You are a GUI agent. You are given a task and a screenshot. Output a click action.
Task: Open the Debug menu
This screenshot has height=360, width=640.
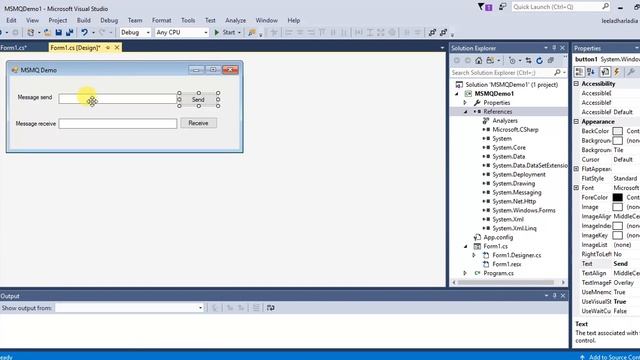(x=109, y=20)
